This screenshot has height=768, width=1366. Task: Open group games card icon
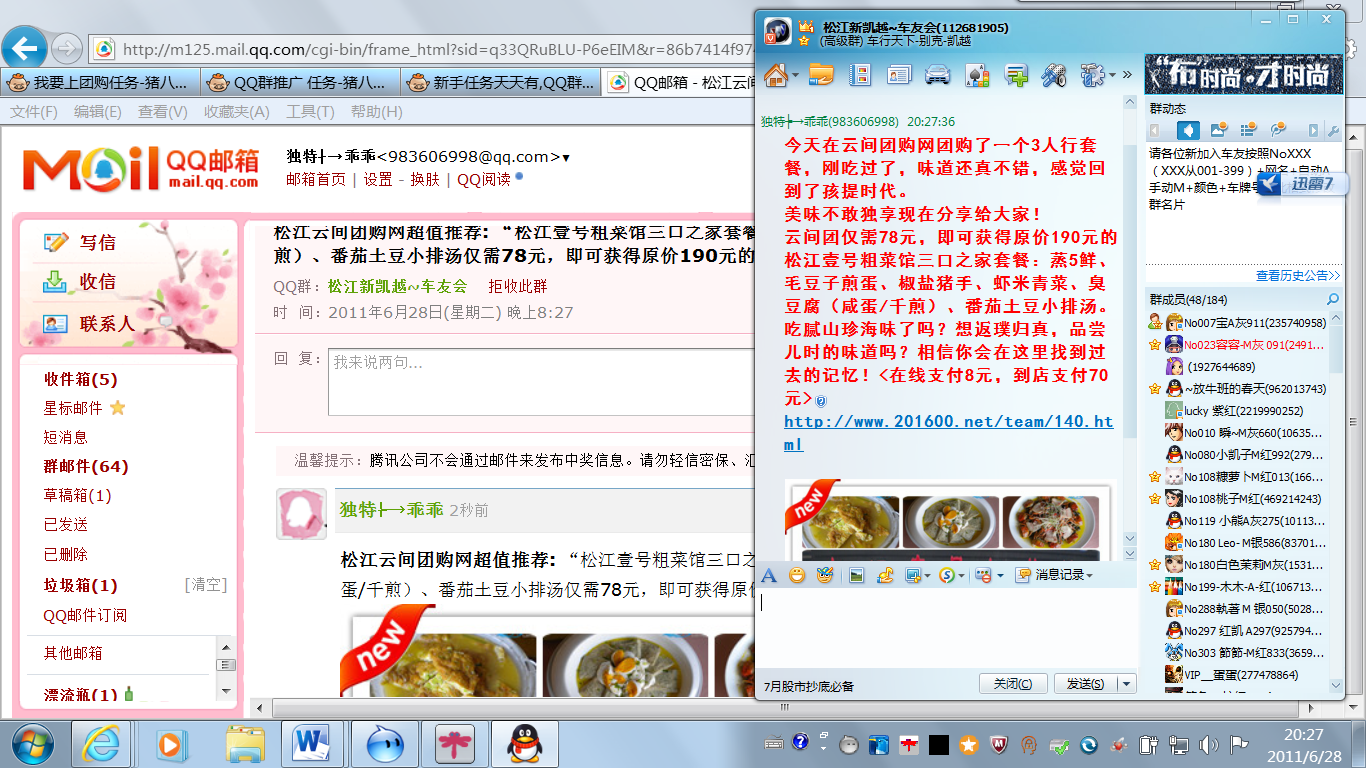coord(977,75)
